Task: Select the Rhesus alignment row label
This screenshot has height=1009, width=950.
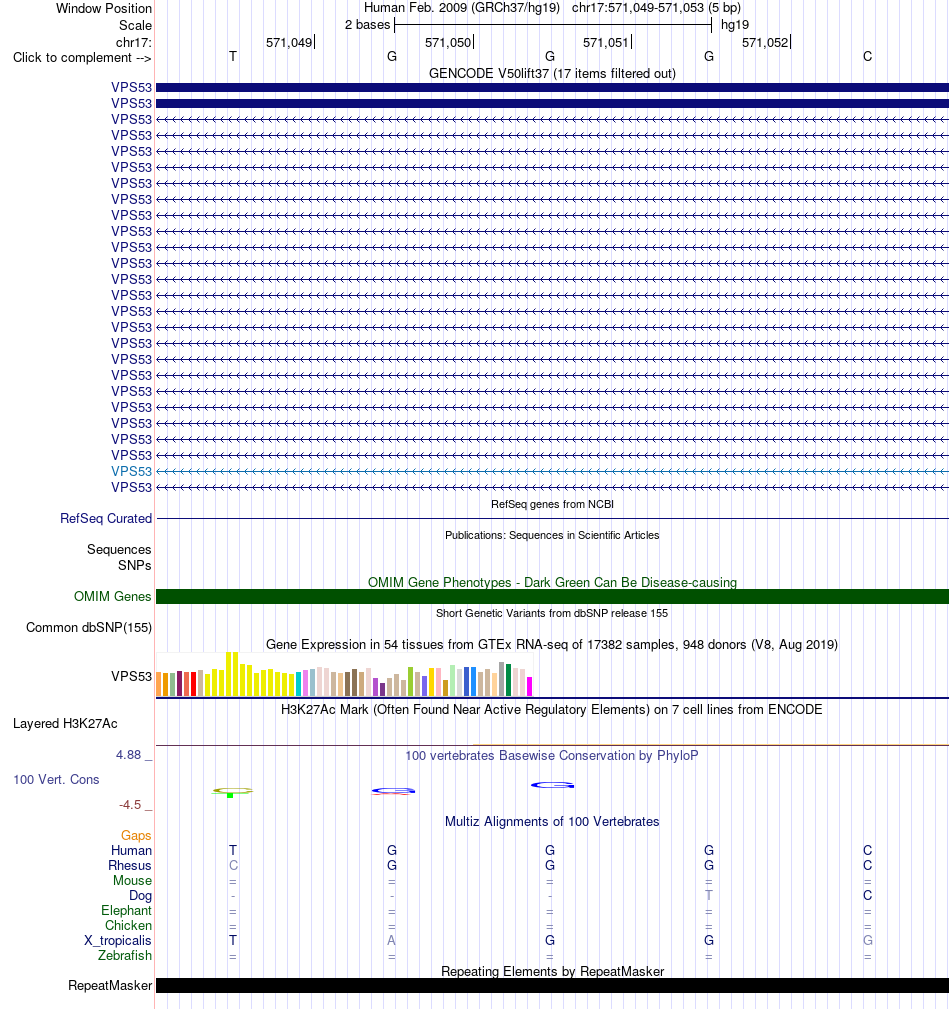Action: click(x=129, y=866)
